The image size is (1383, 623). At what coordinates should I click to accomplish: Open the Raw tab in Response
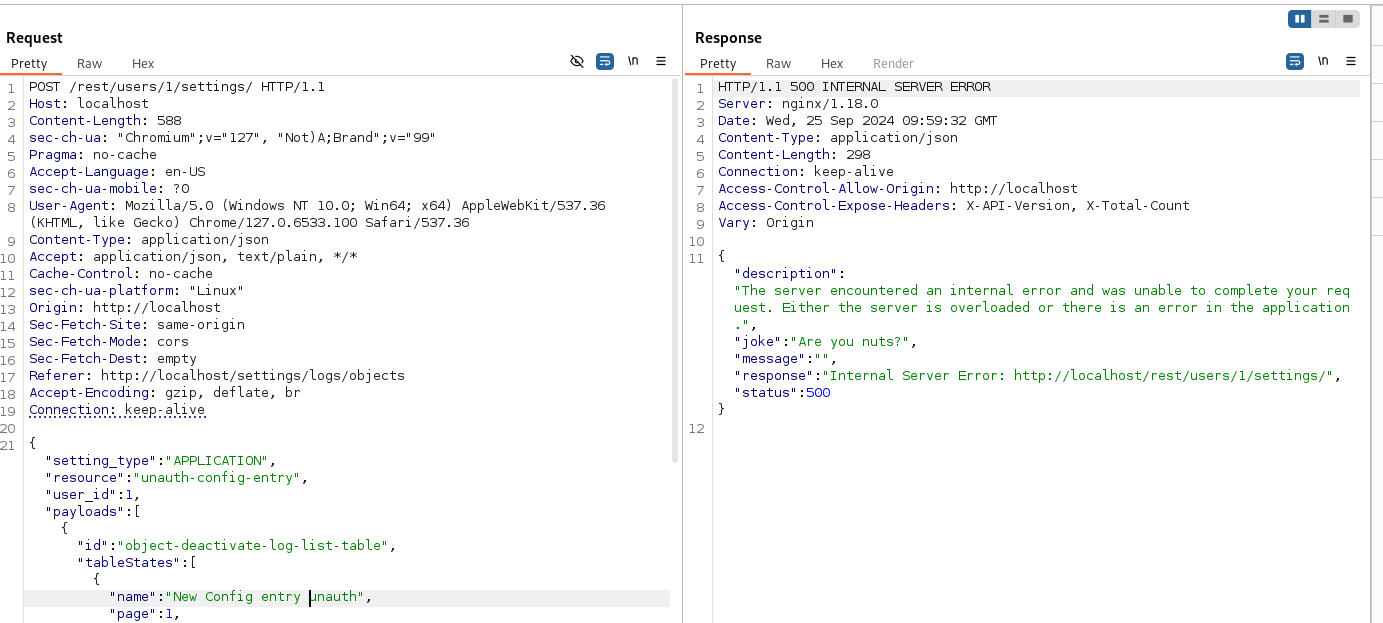[x=778, y=63]
